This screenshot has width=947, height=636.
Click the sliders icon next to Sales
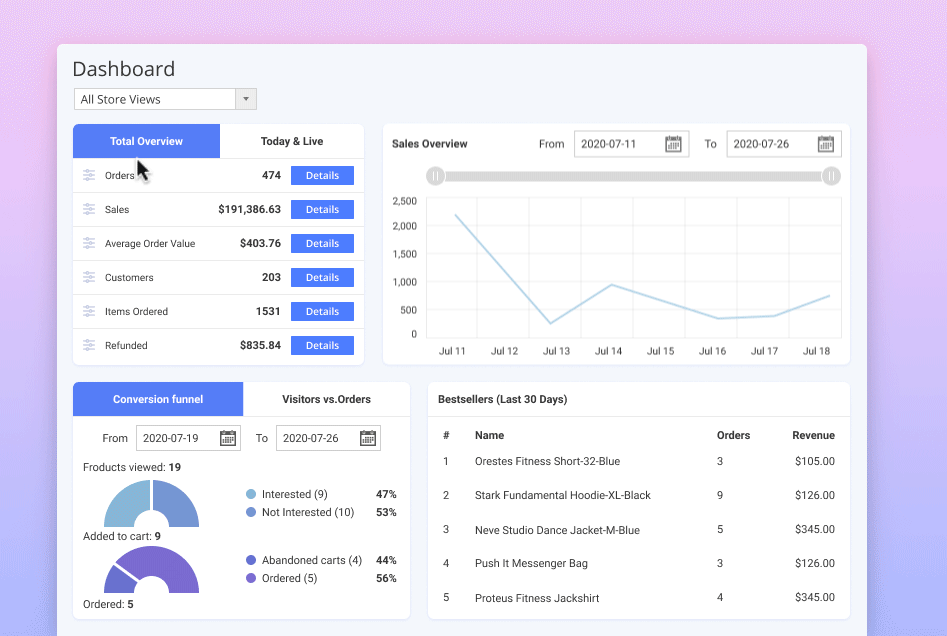tap(87, 209)
